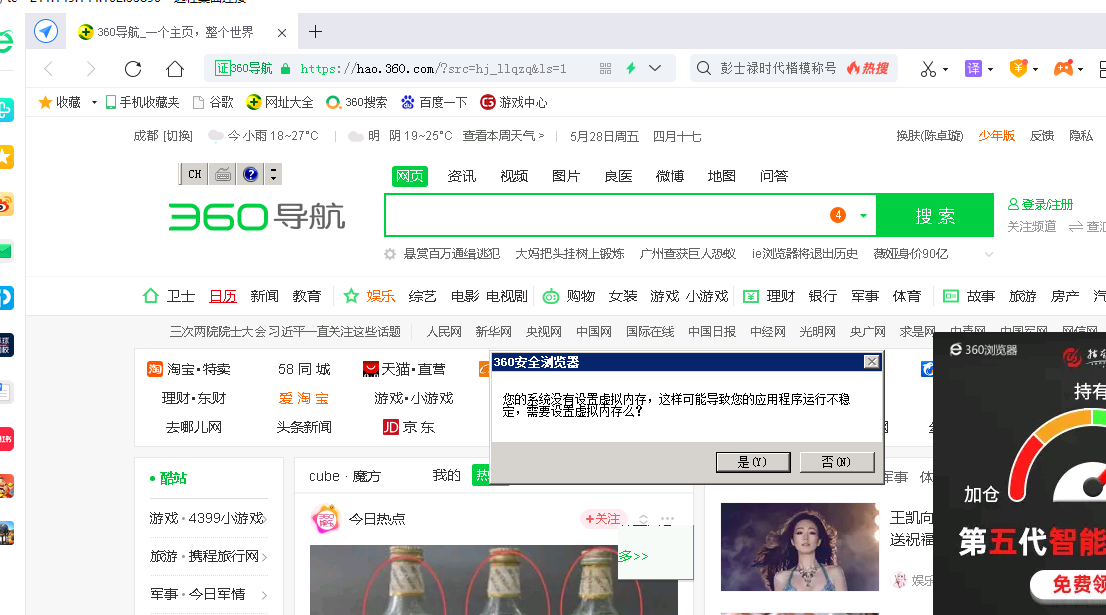
Task: Open the translate 译 extension
Action: (x=973, y=68)
